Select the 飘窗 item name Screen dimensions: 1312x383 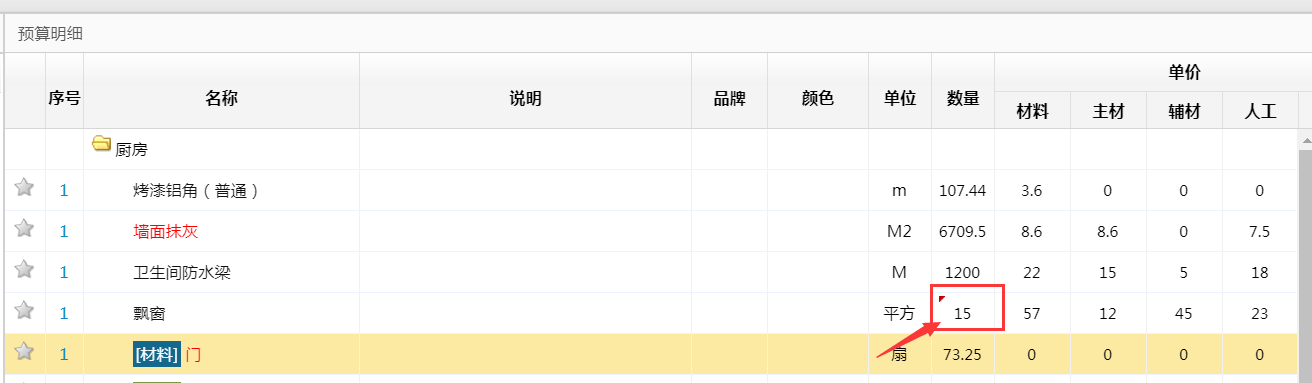[x=149, y=313]
